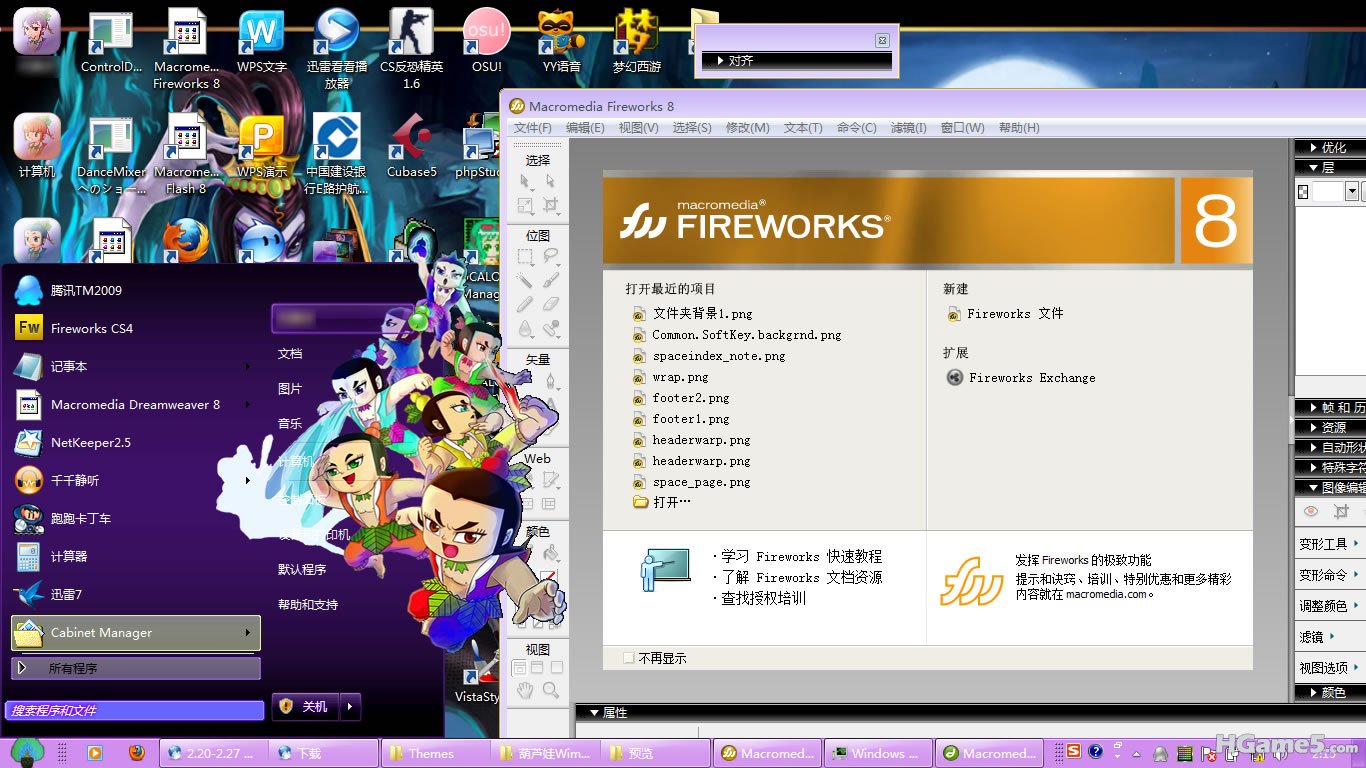This screenshot has height=768, width=1366.
Task: Choose the Pen tool under 矢量
Action: (550, 381)
